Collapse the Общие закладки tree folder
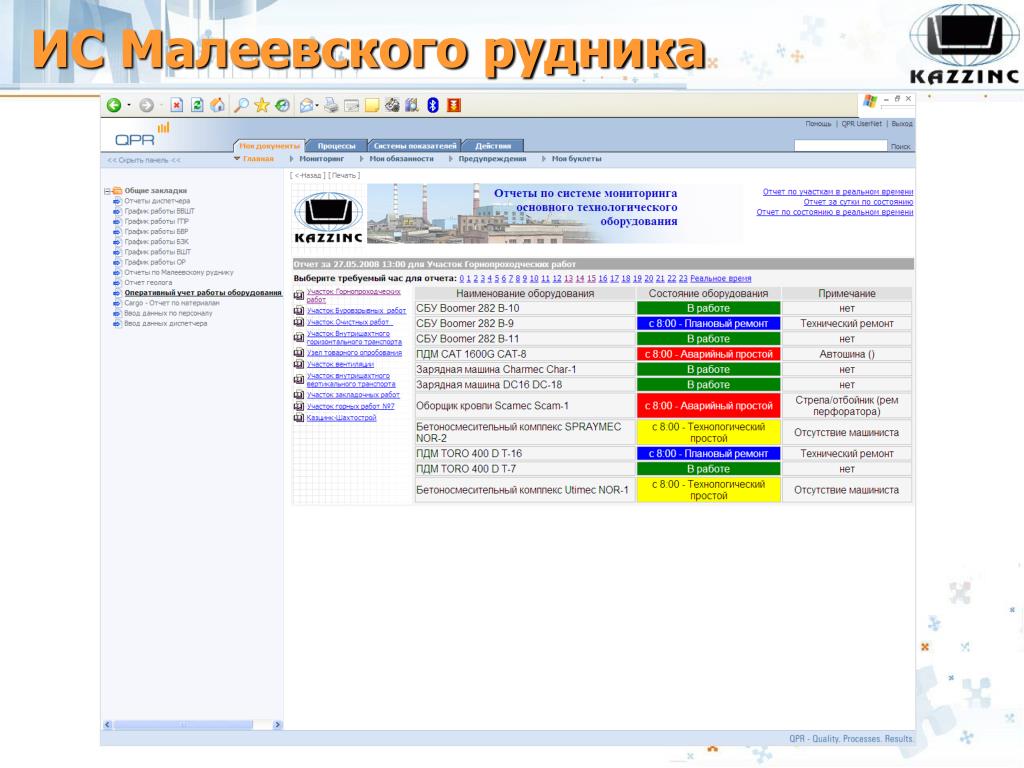Screen dimensions: 1024x768 107,191
